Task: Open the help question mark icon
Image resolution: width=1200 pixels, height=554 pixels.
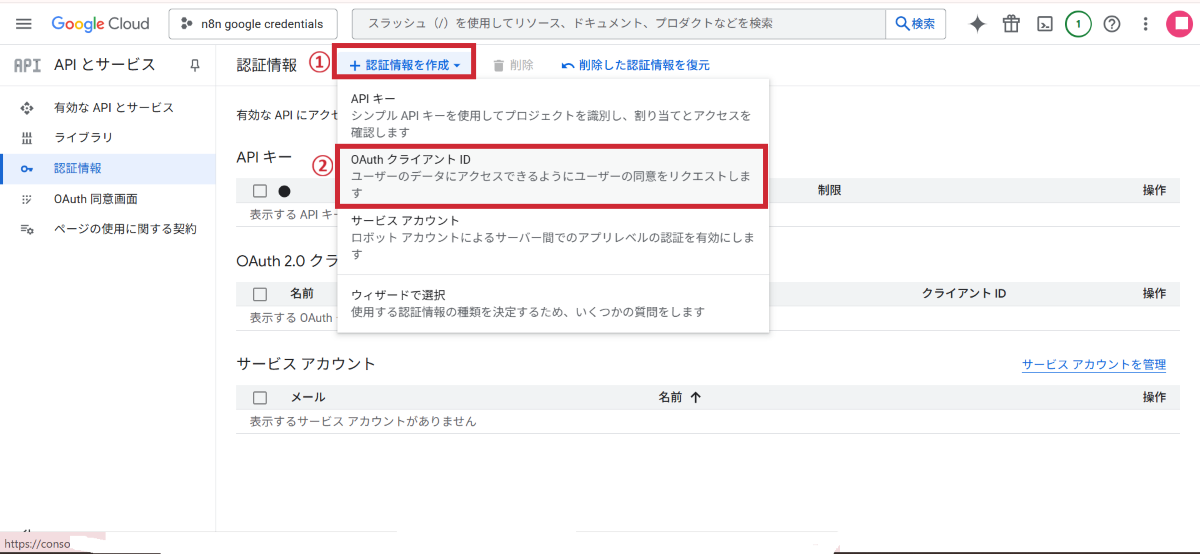Action: pos(1111,24)
